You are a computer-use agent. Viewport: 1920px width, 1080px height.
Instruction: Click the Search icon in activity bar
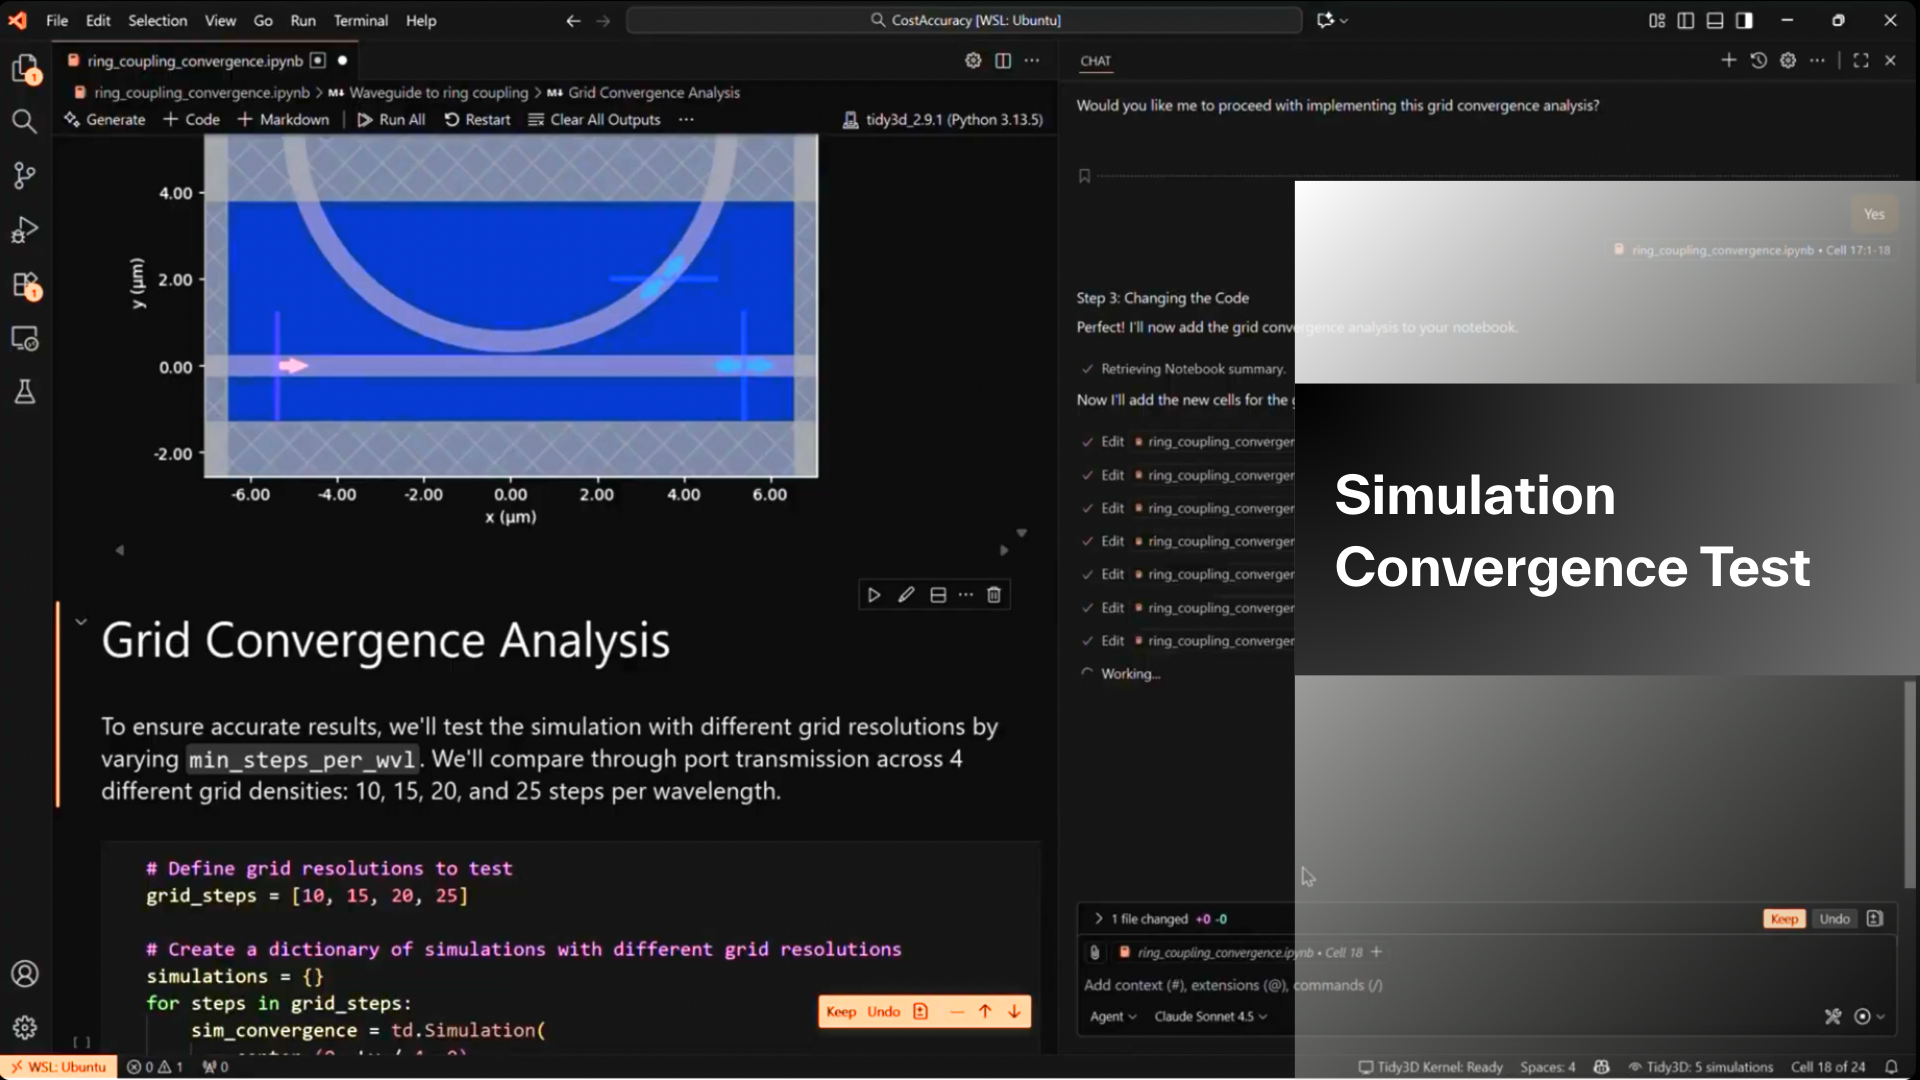pos(24,122)
